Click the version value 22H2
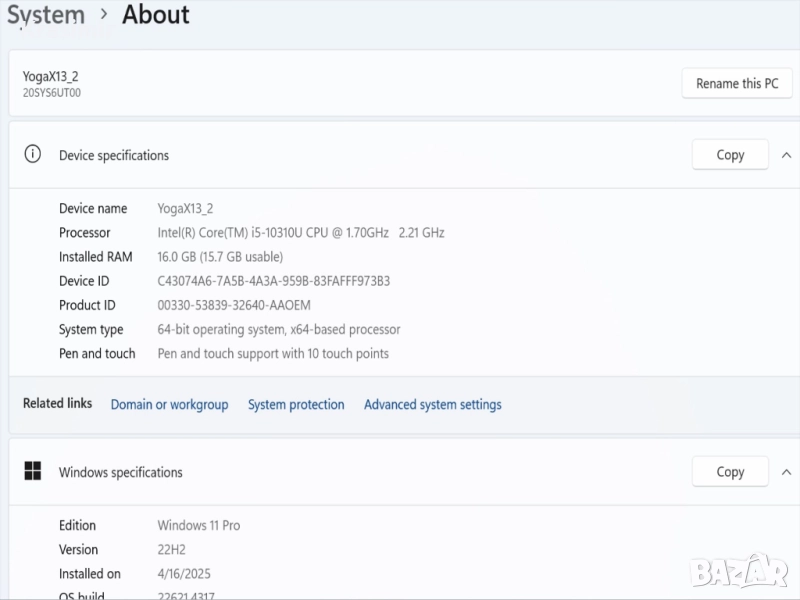Viewport: 800px width, 600px height. pos(171,549)
